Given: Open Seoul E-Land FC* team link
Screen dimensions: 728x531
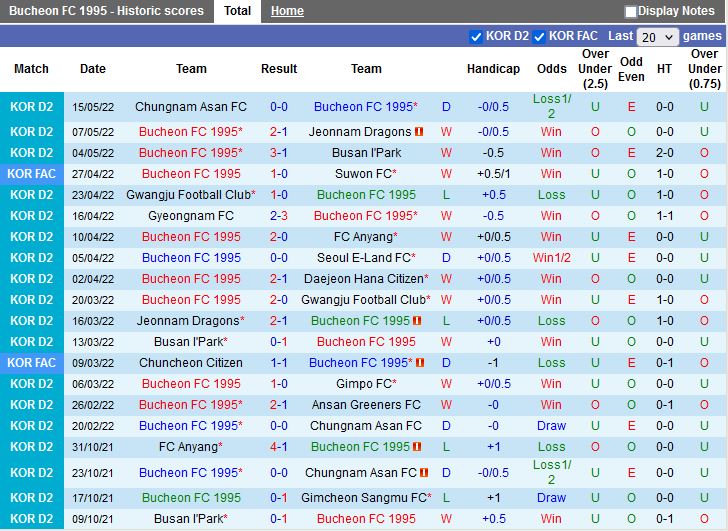Looking at the screenshot, I should point(366,258).
